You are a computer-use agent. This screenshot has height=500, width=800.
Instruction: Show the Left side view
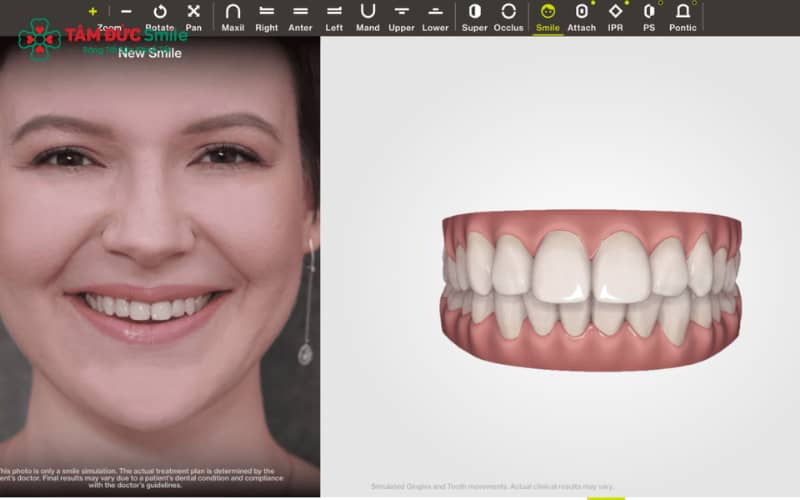[x=334, y=15]
